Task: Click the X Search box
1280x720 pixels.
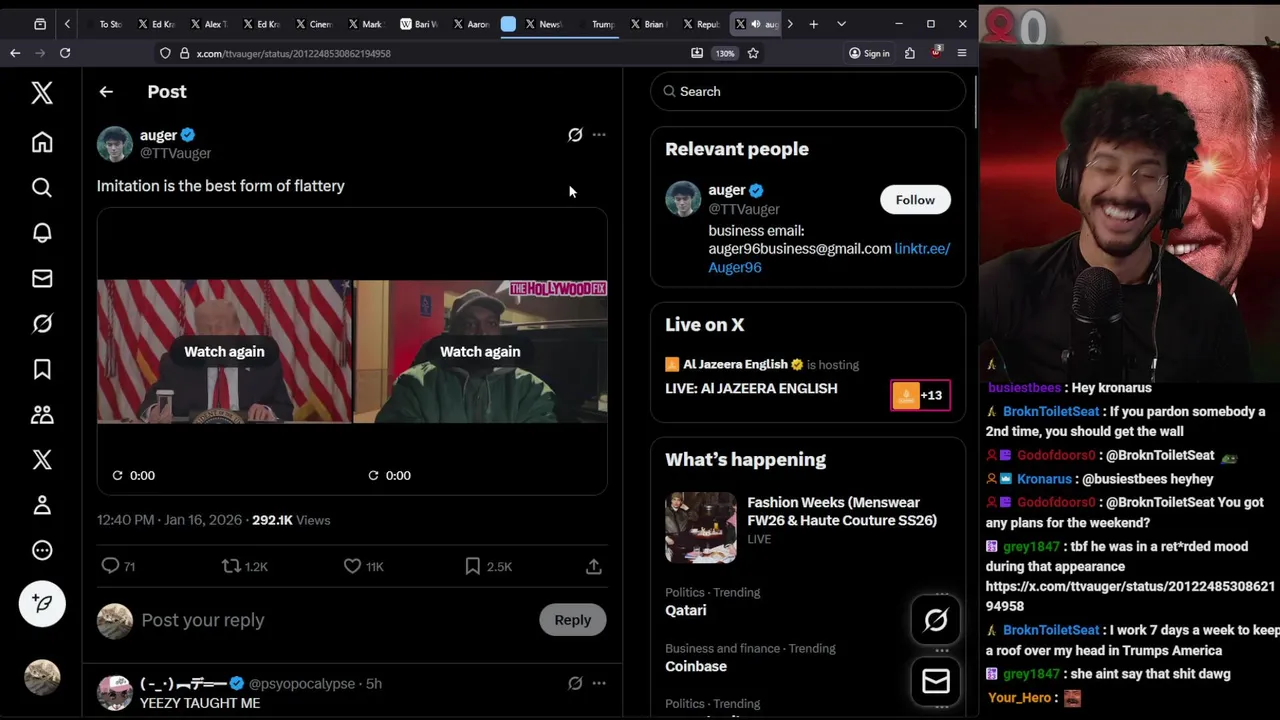Action: point(808,91)
